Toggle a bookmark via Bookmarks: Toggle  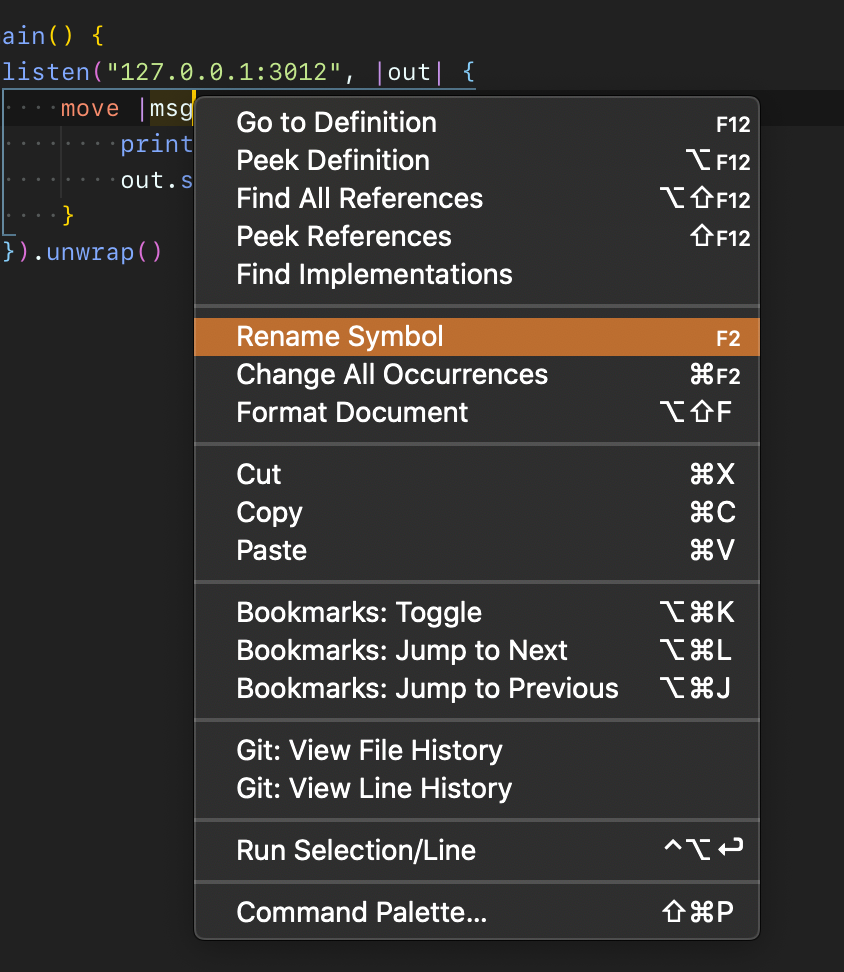[359, 613]
